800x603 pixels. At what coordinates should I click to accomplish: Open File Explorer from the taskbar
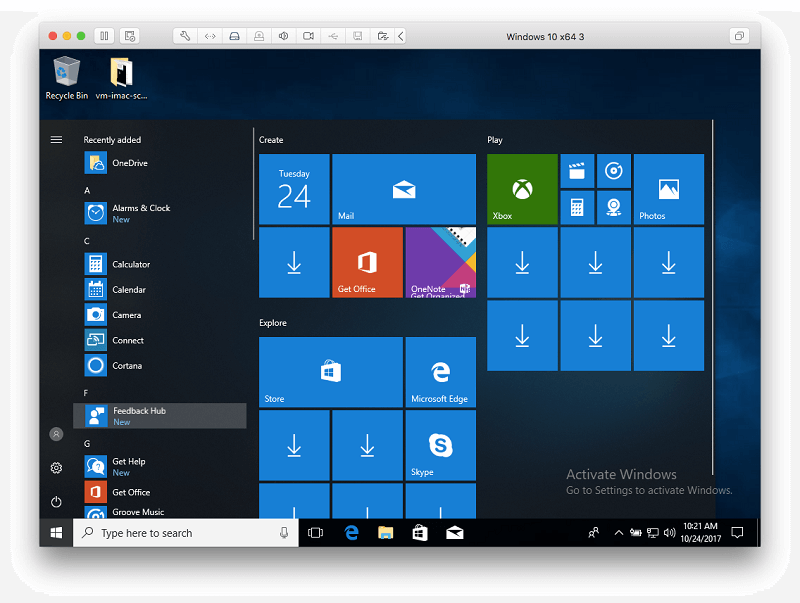385,533
